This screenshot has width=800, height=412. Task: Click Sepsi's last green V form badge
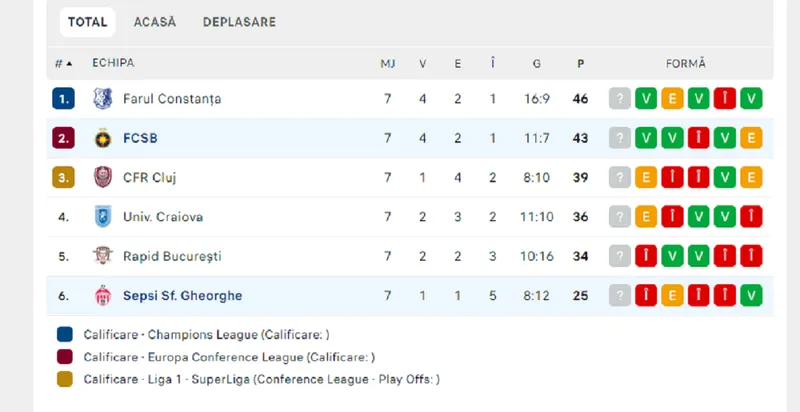coord(750,296)
